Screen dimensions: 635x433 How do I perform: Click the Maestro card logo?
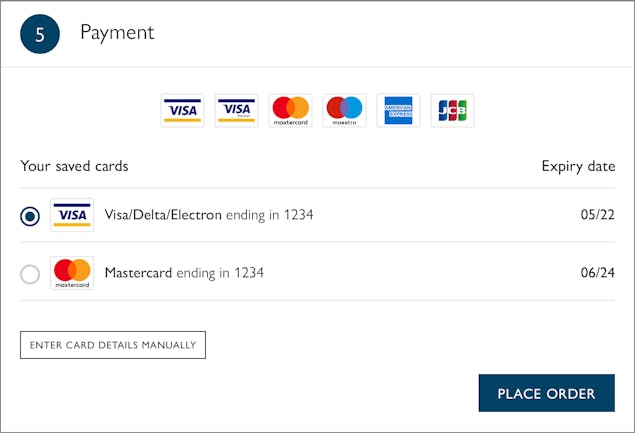coord(345,111)
